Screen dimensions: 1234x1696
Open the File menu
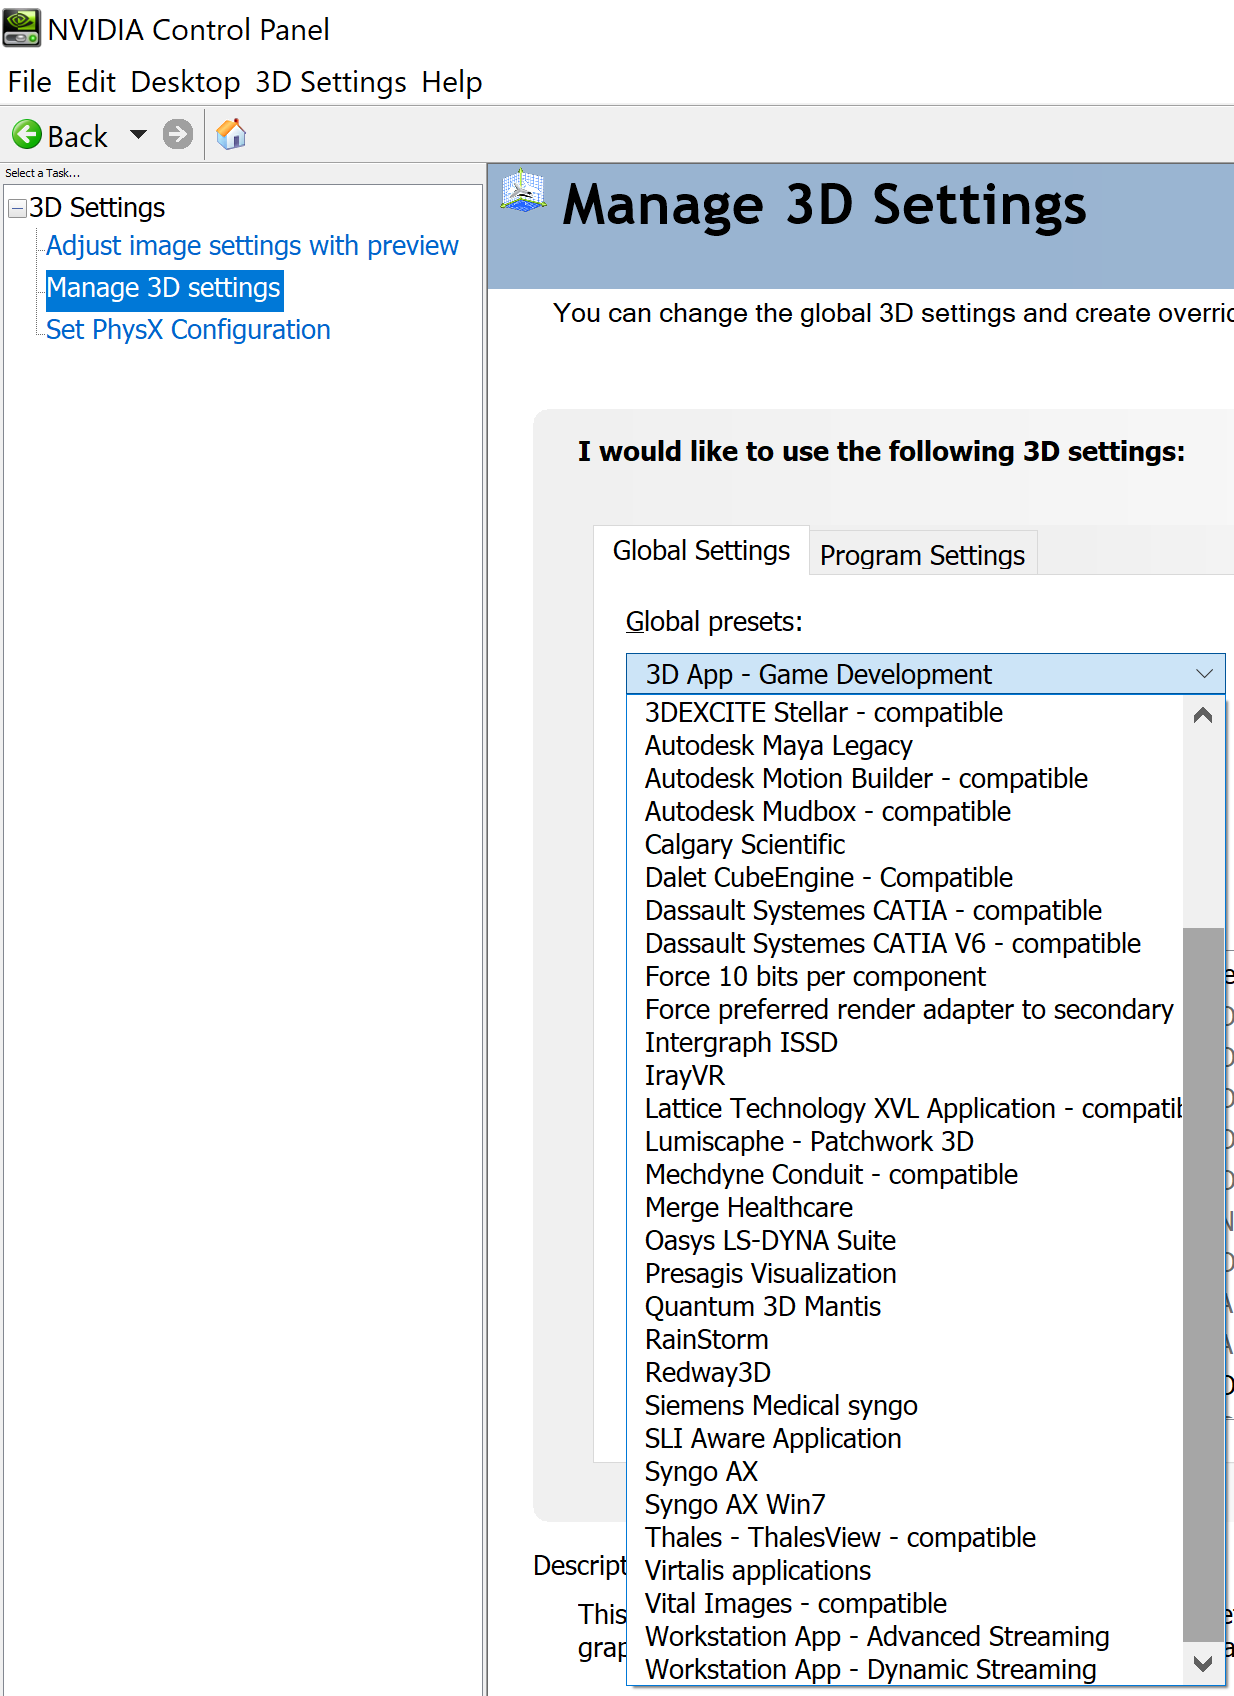pyautogui.click(x=29, y=82)
